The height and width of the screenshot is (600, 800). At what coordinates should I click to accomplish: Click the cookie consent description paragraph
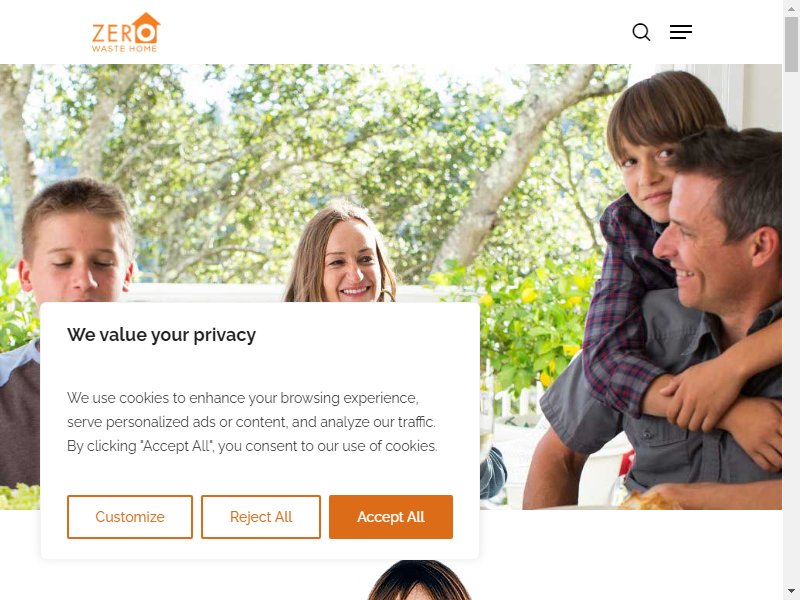point(252,422)
